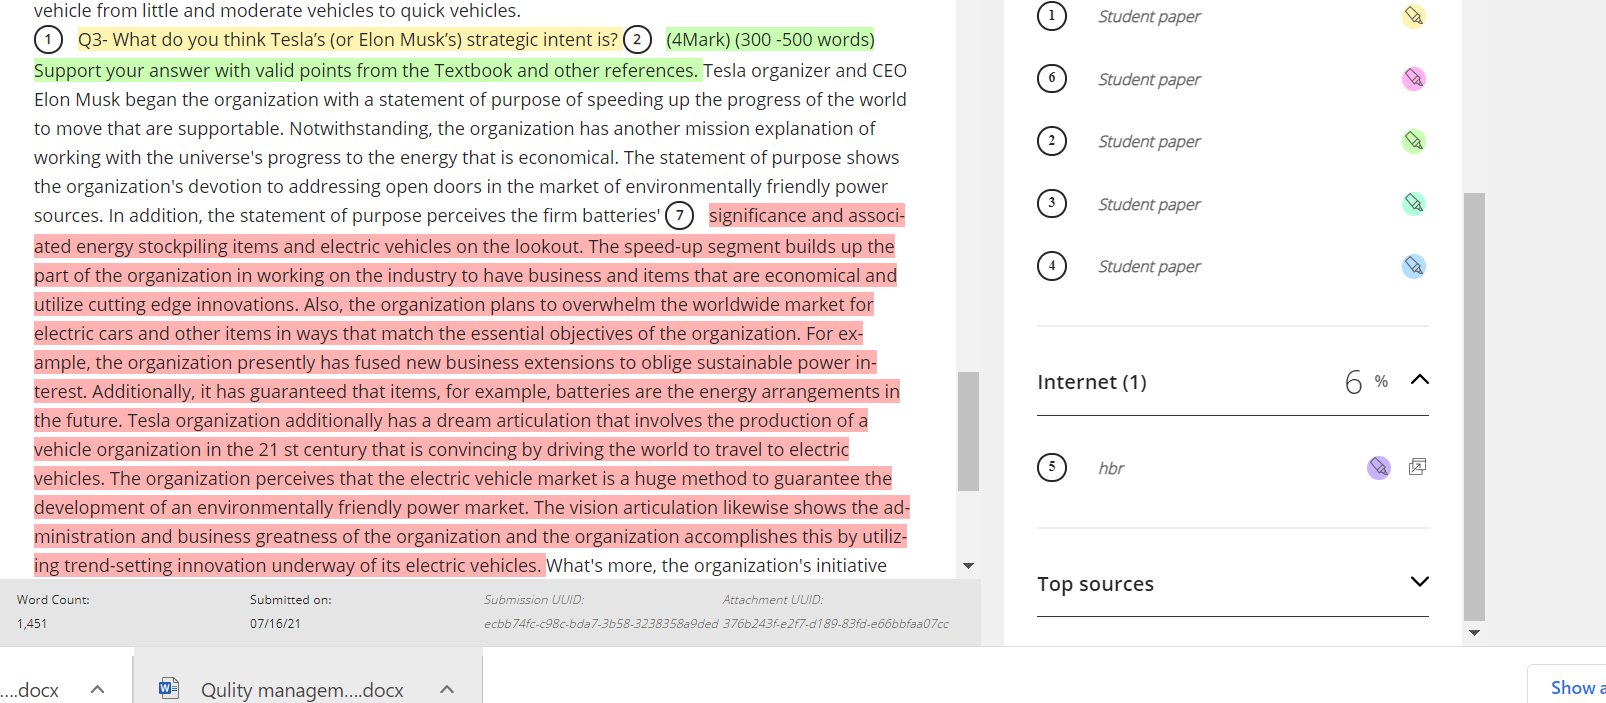
Task: Toggle teal highlight for source 3
Action: tap(1413, 204)
